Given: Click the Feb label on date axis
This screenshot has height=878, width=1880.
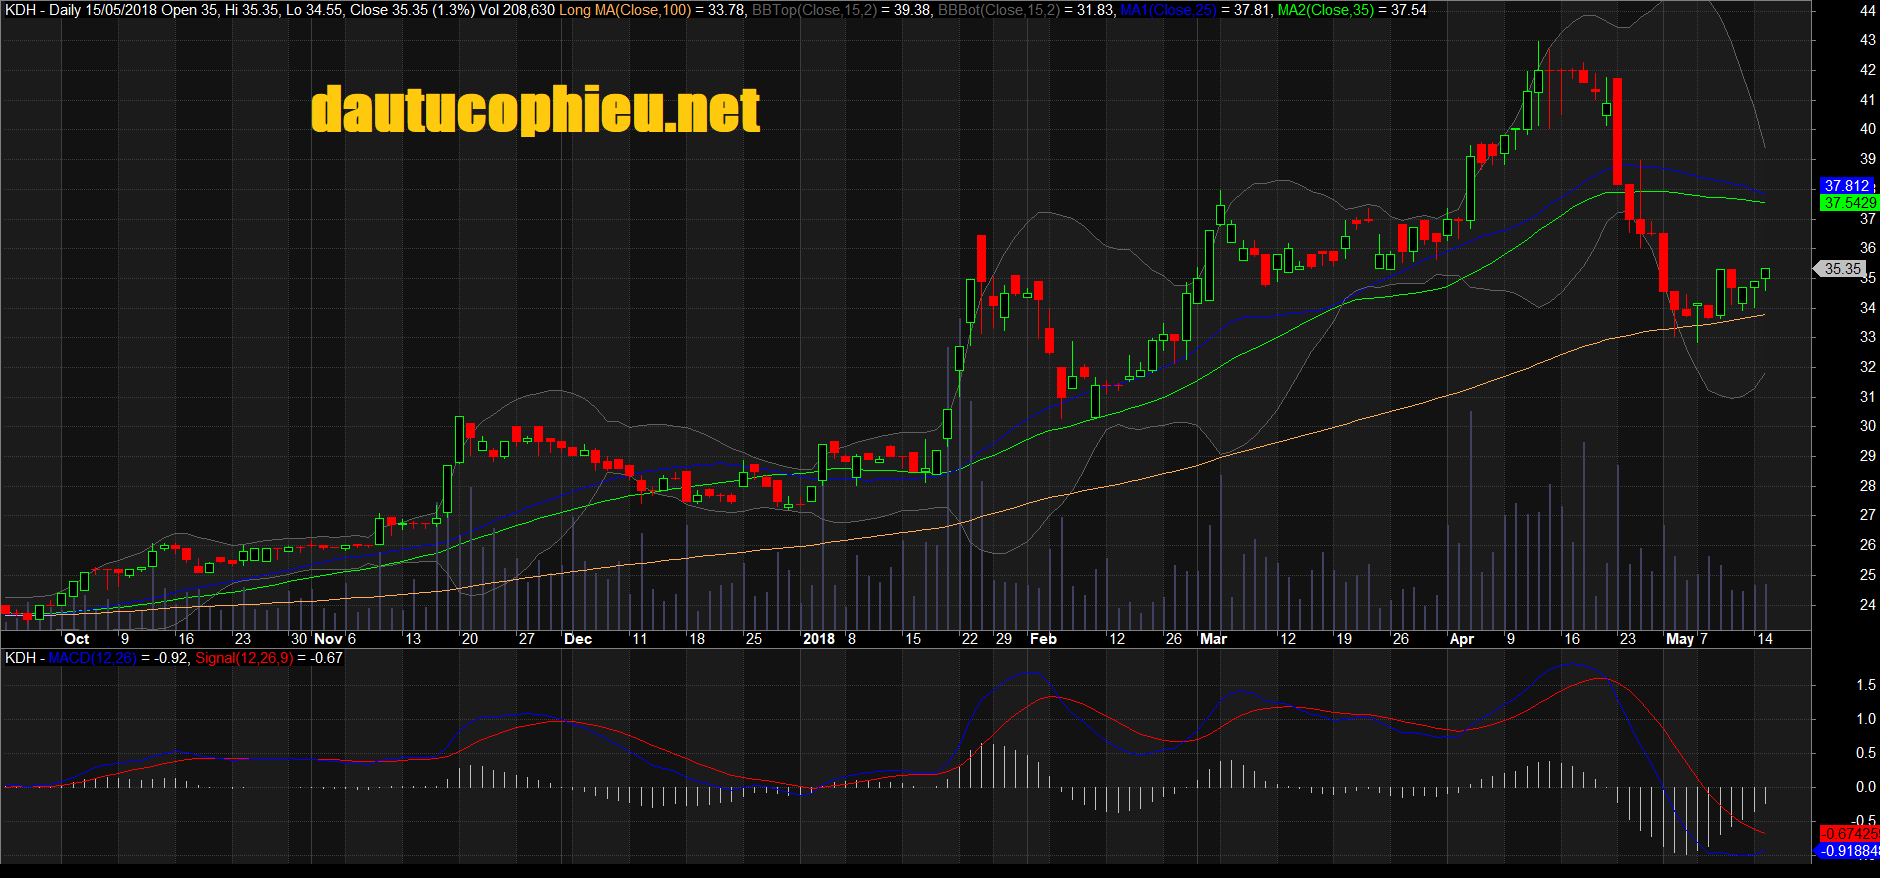Looking at the screenshot, I should click(x=1043, y=639).
